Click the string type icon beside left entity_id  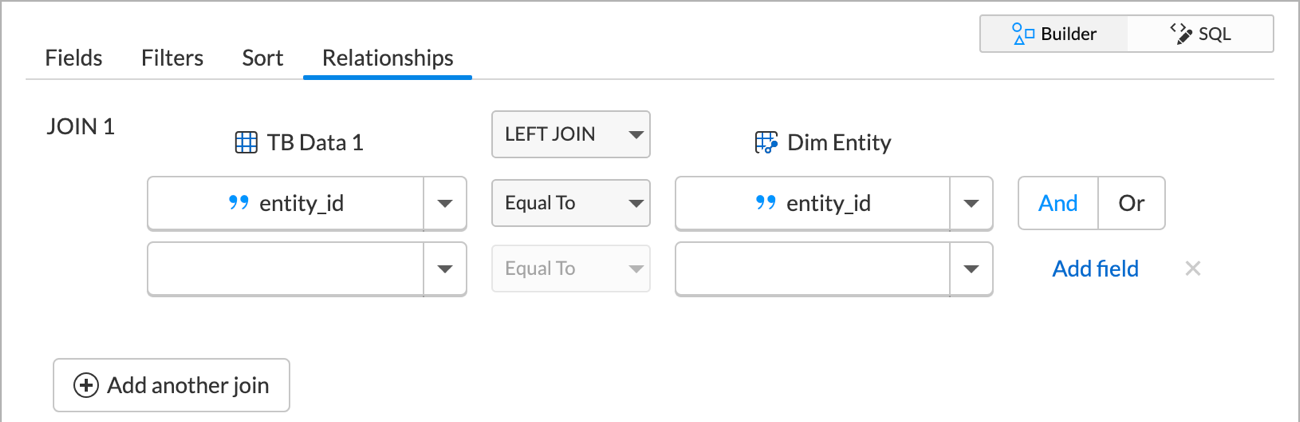pyautogui.click(x=238, y=203)
